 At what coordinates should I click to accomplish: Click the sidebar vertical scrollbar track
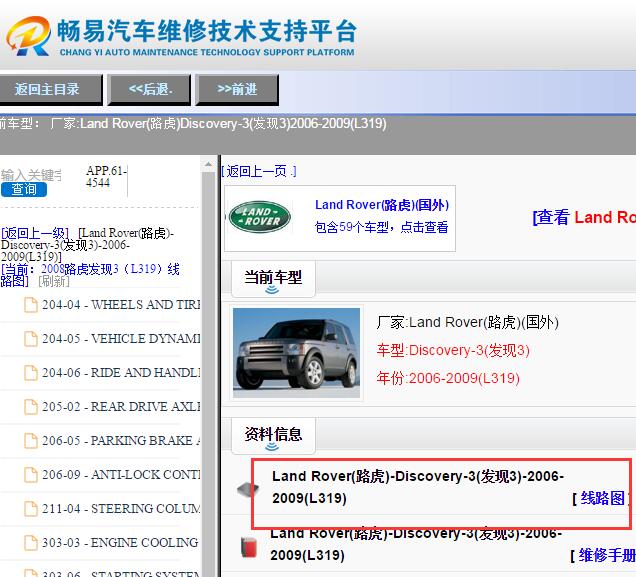(x=208, y=373)
